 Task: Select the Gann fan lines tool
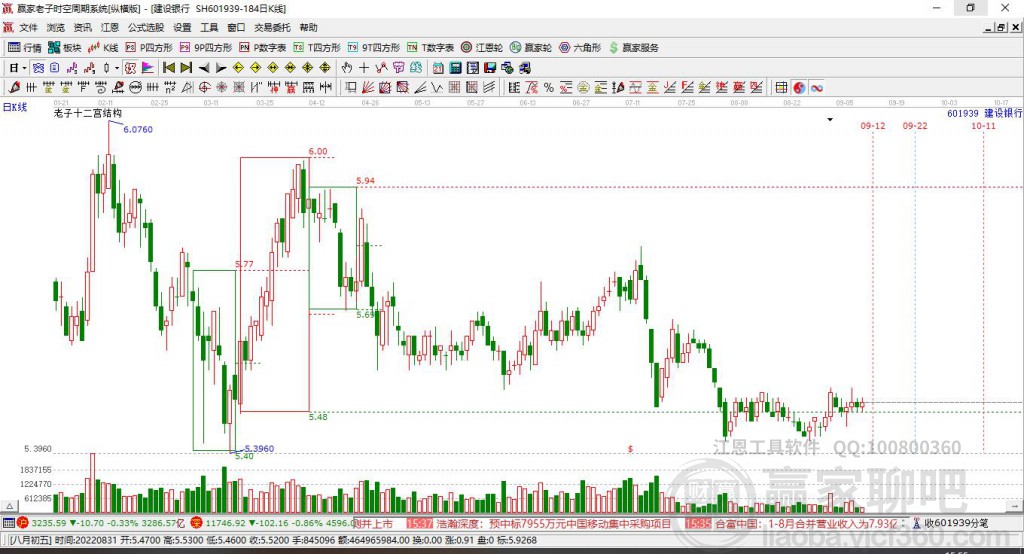[368, 88]
